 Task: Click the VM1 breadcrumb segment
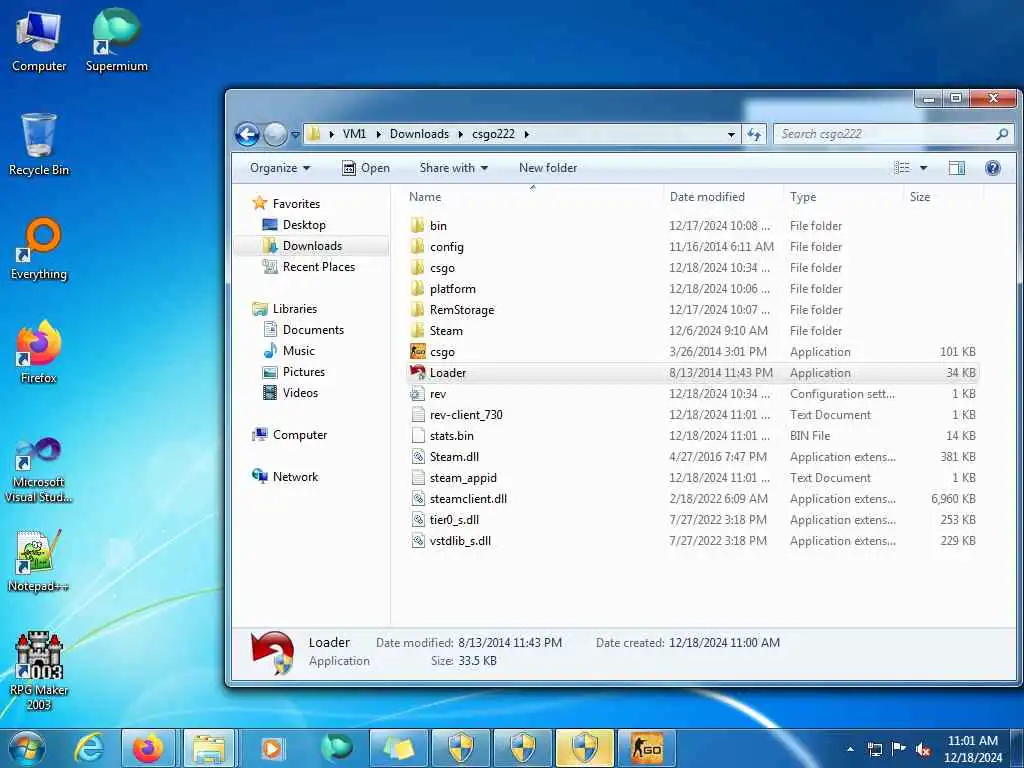click(x=354, y=134)
